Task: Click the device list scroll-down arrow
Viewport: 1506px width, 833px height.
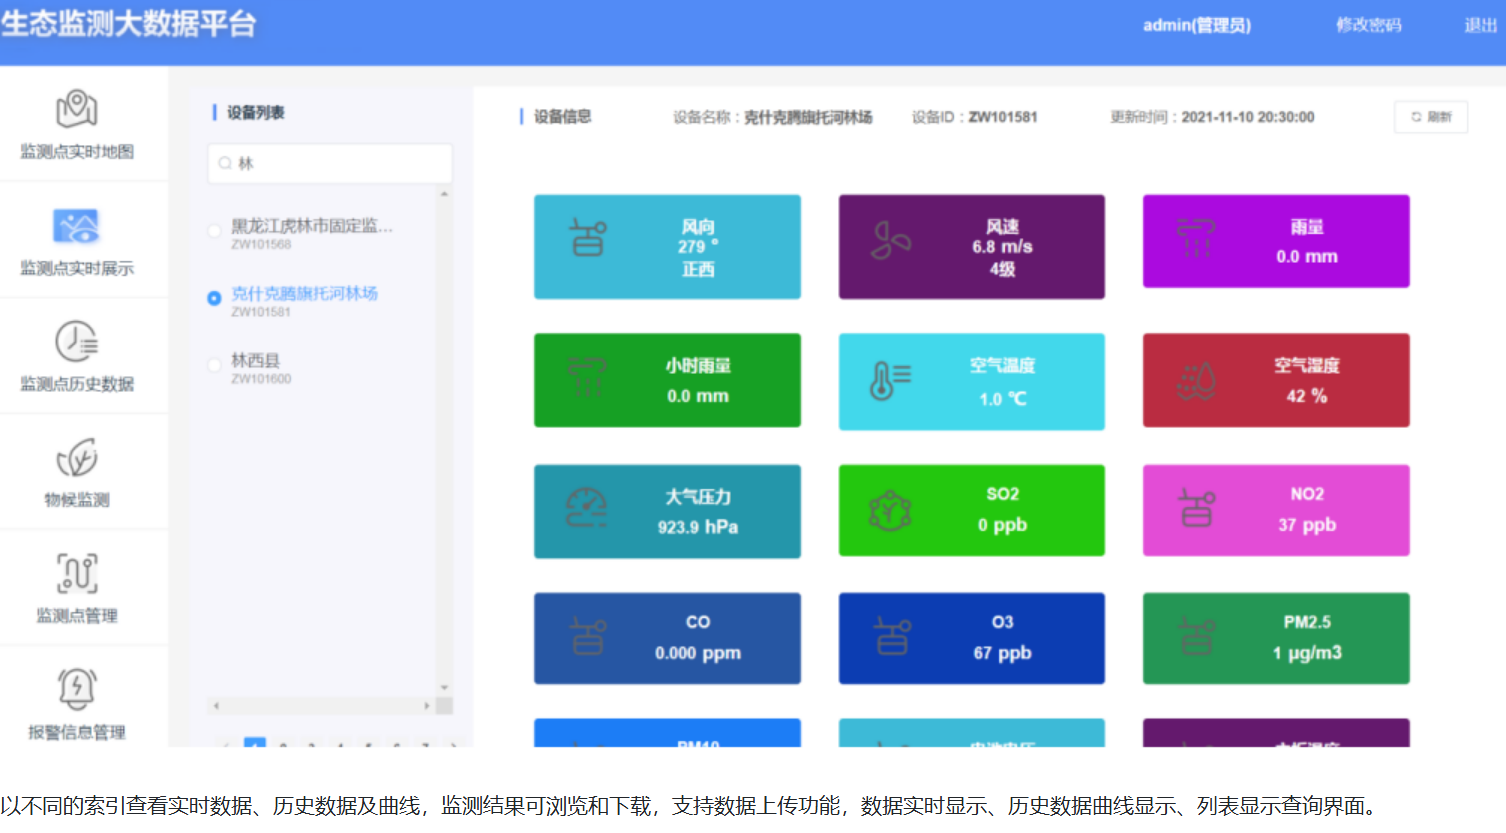Action: (445, 688)
